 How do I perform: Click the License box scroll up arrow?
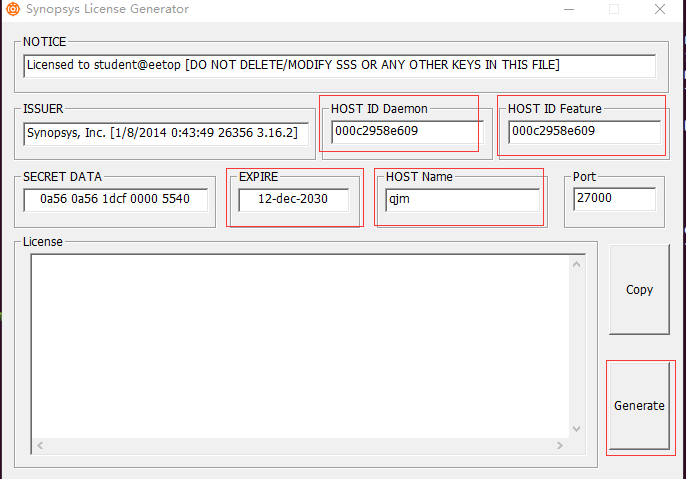pos(577,264)
